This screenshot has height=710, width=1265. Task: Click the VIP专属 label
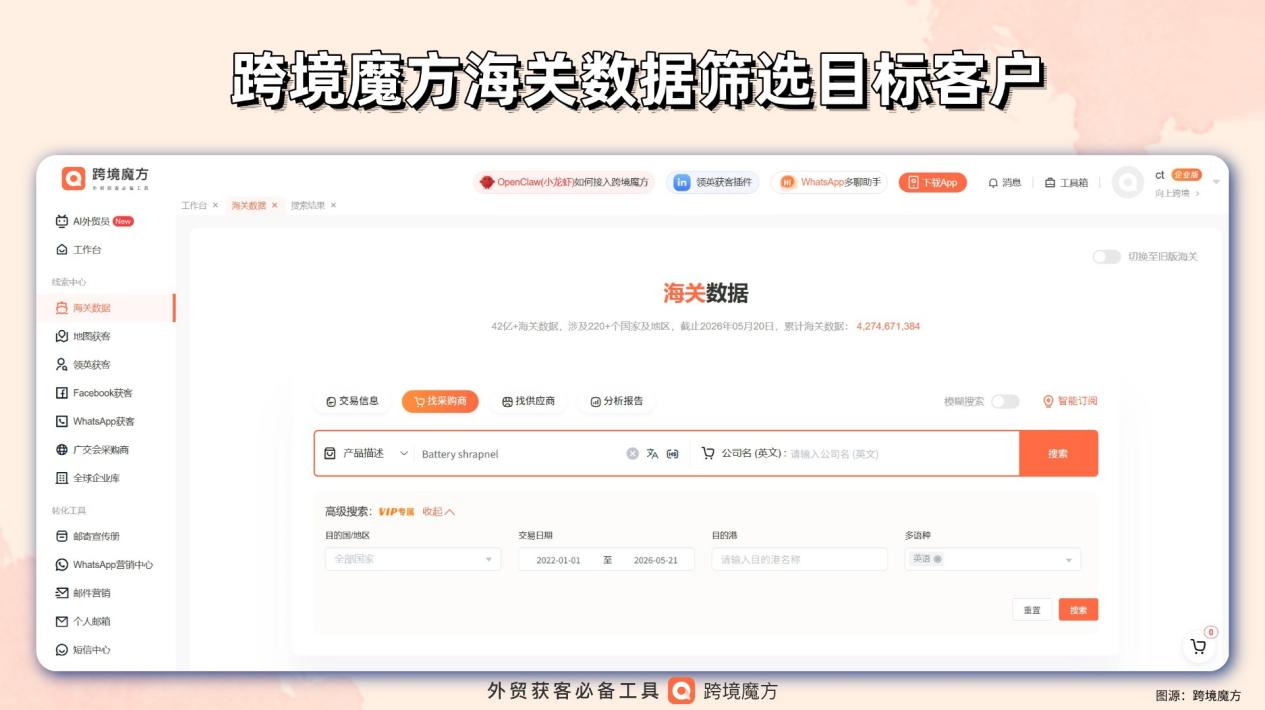tap(396, 511)
